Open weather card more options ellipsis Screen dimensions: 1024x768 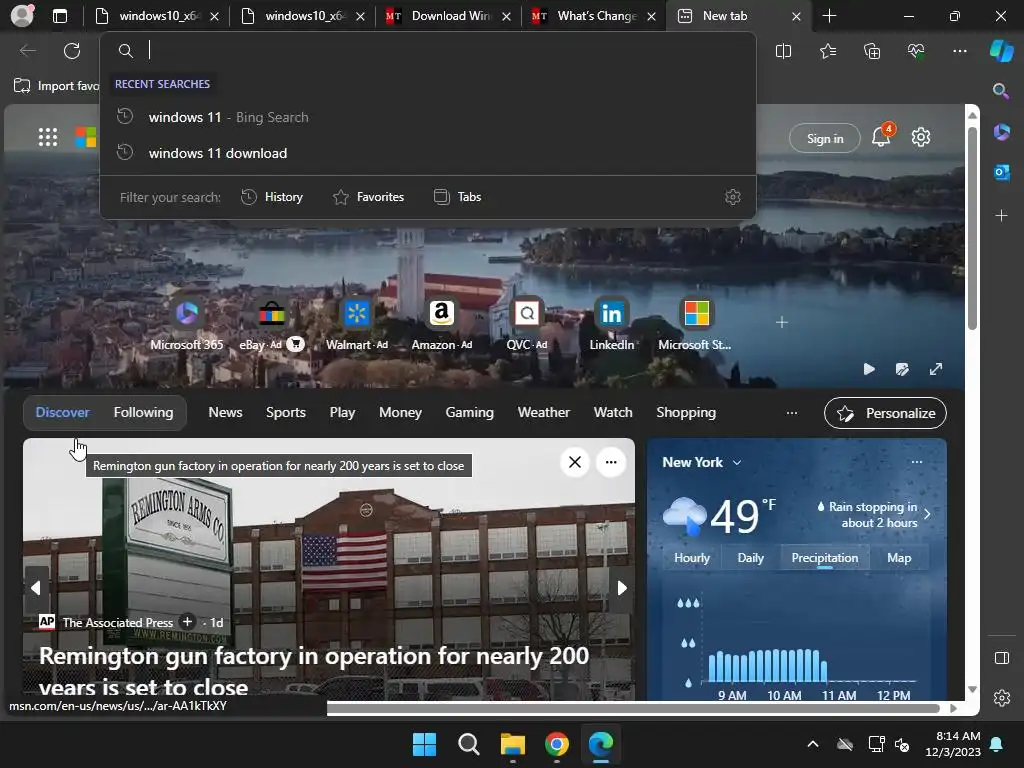coord(917,462)
